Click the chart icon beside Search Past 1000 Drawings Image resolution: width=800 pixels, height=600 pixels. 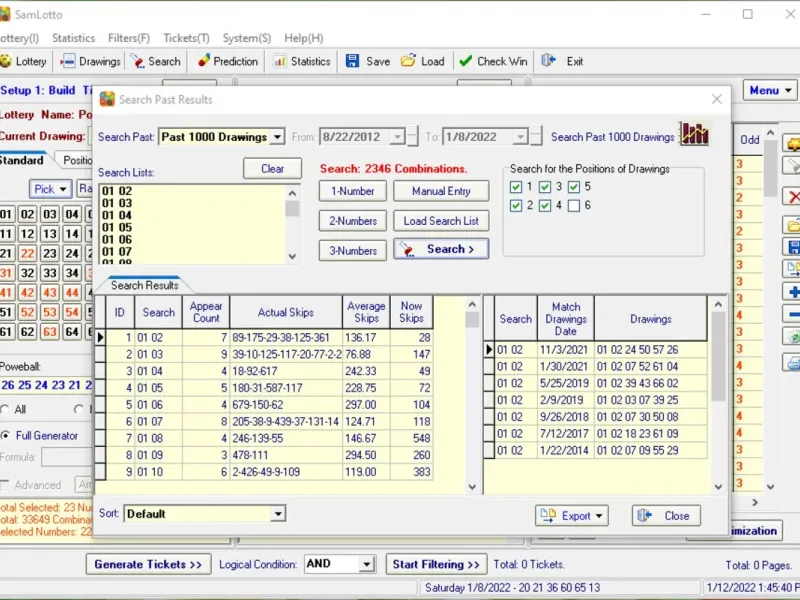point(694,134)
